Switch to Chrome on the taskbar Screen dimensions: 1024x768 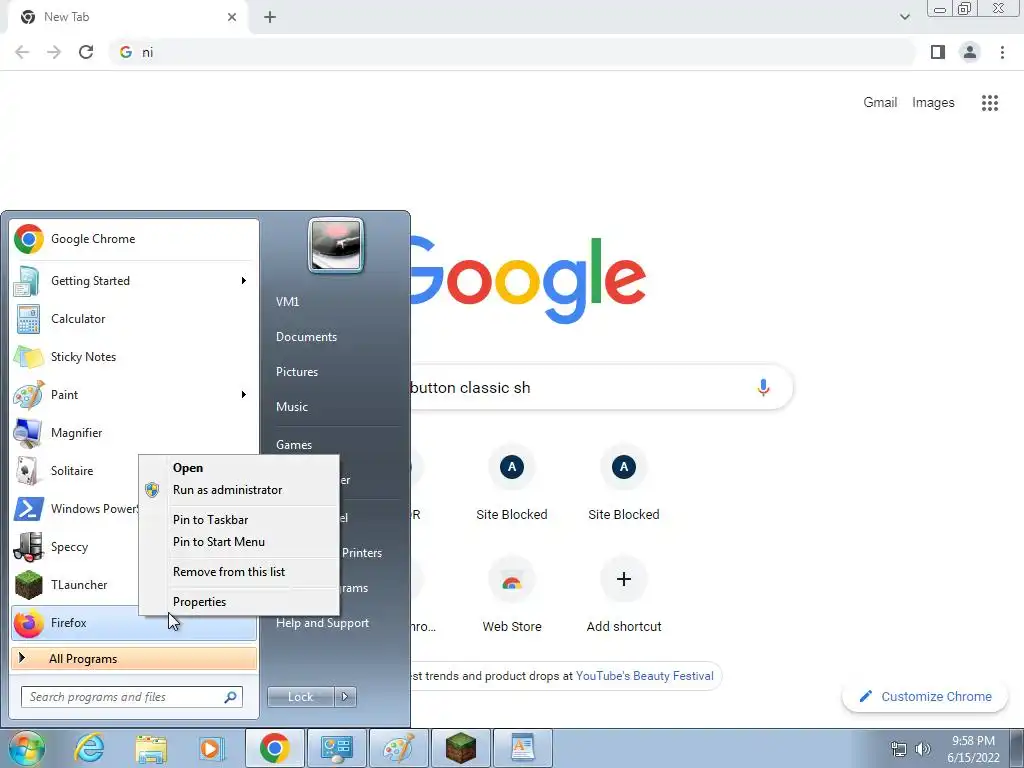point(274,748)
